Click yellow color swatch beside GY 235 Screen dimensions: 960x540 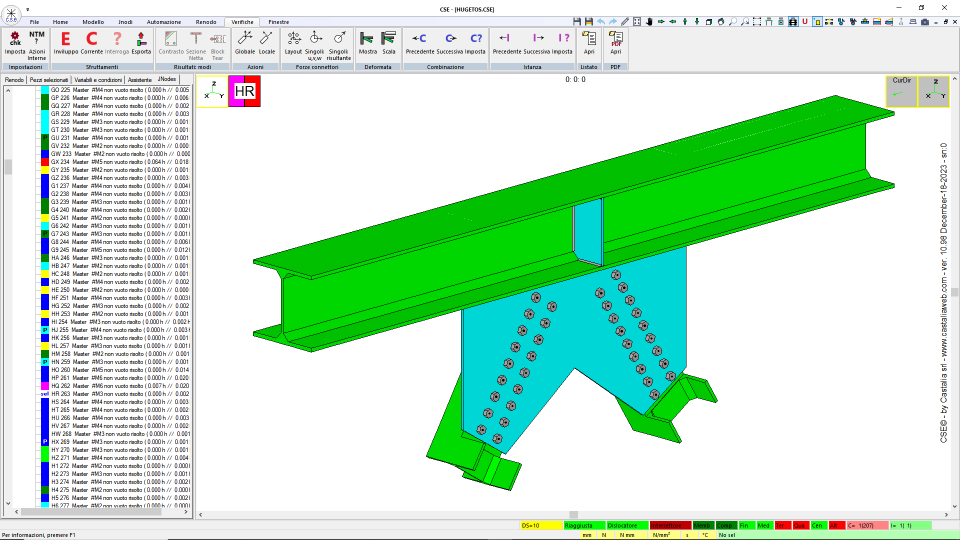pyautogui.click(x=45, y=170)
